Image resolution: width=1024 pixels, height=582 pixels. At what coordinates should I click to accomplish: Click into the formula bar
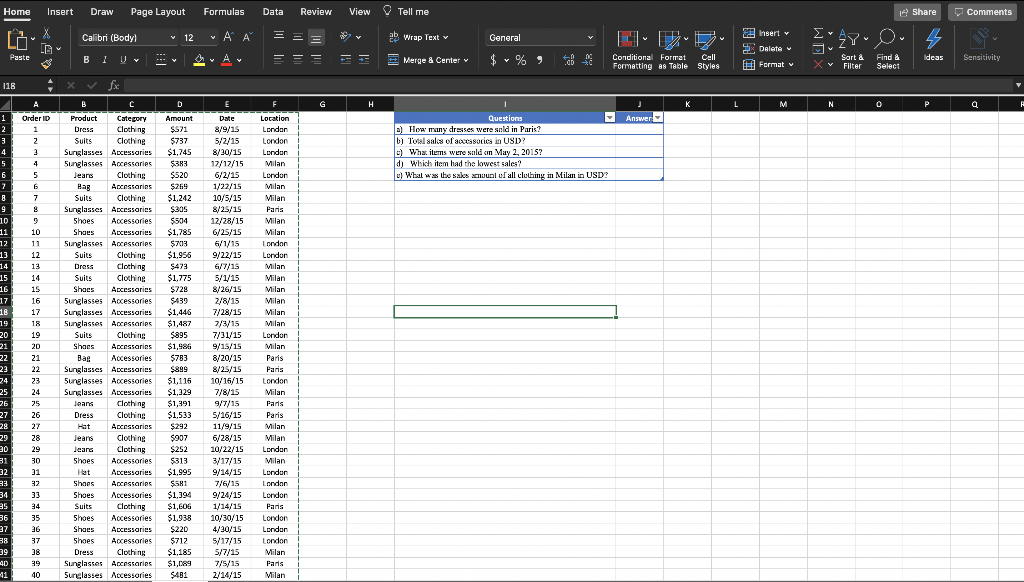(x=568, y=86)
